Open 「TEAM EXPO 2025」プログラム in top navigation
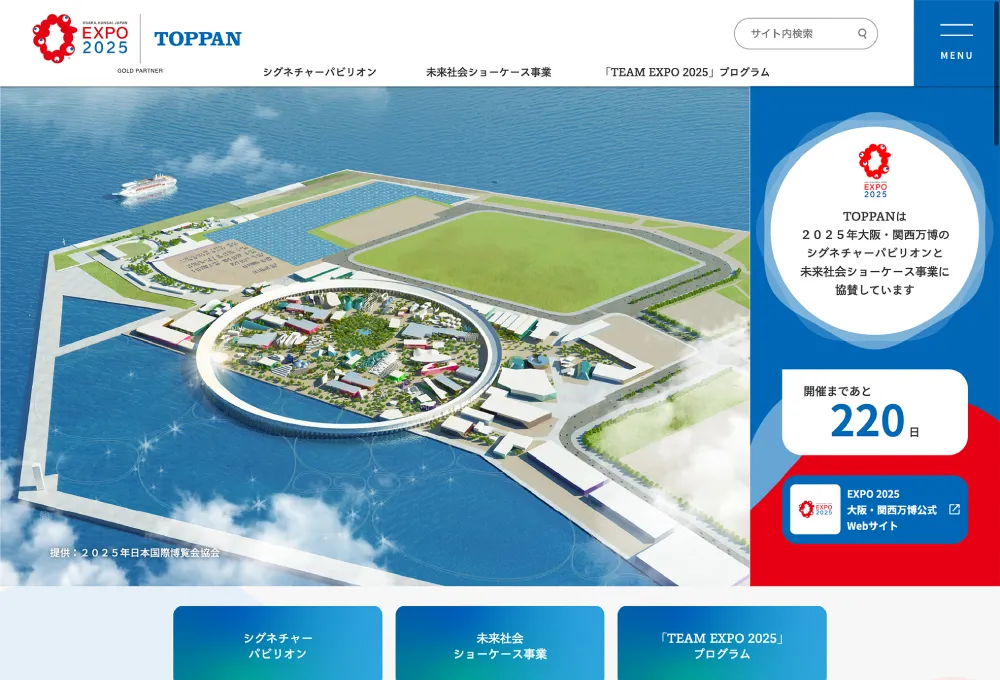Viewport: 1000px width, 680px height. click(x=685, y=72)
